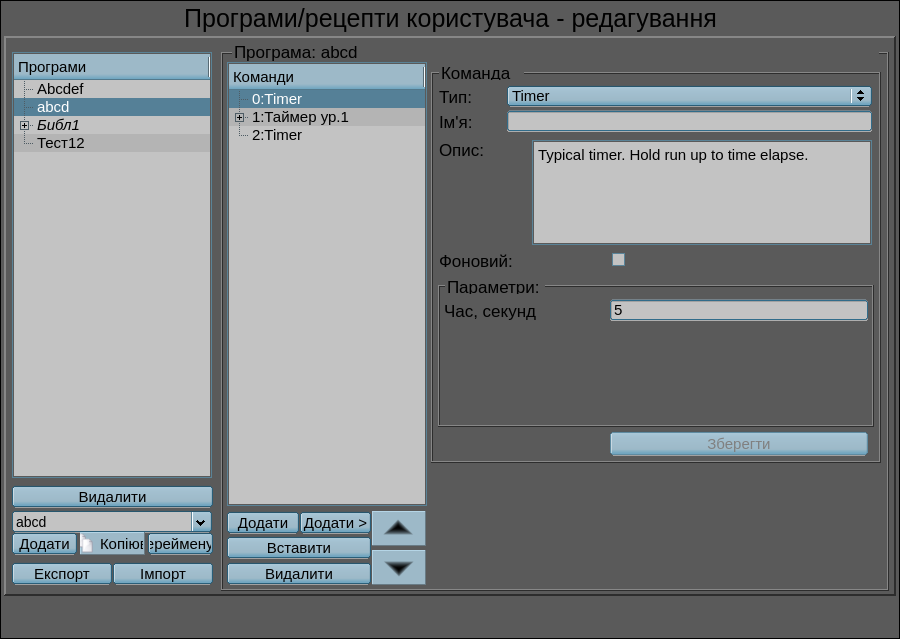900x639 pixels.
Task: Open the abcd program name combo box arrow
Action: click(201, 522)
